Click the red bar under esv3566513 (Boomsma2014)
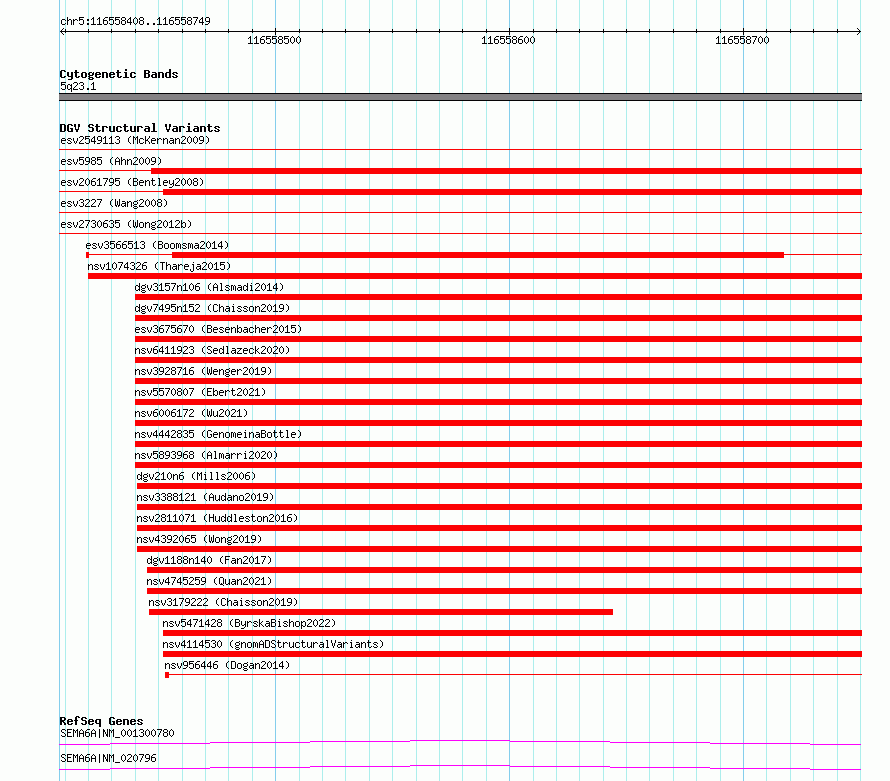The image size is (890, 781). point(478,255)
